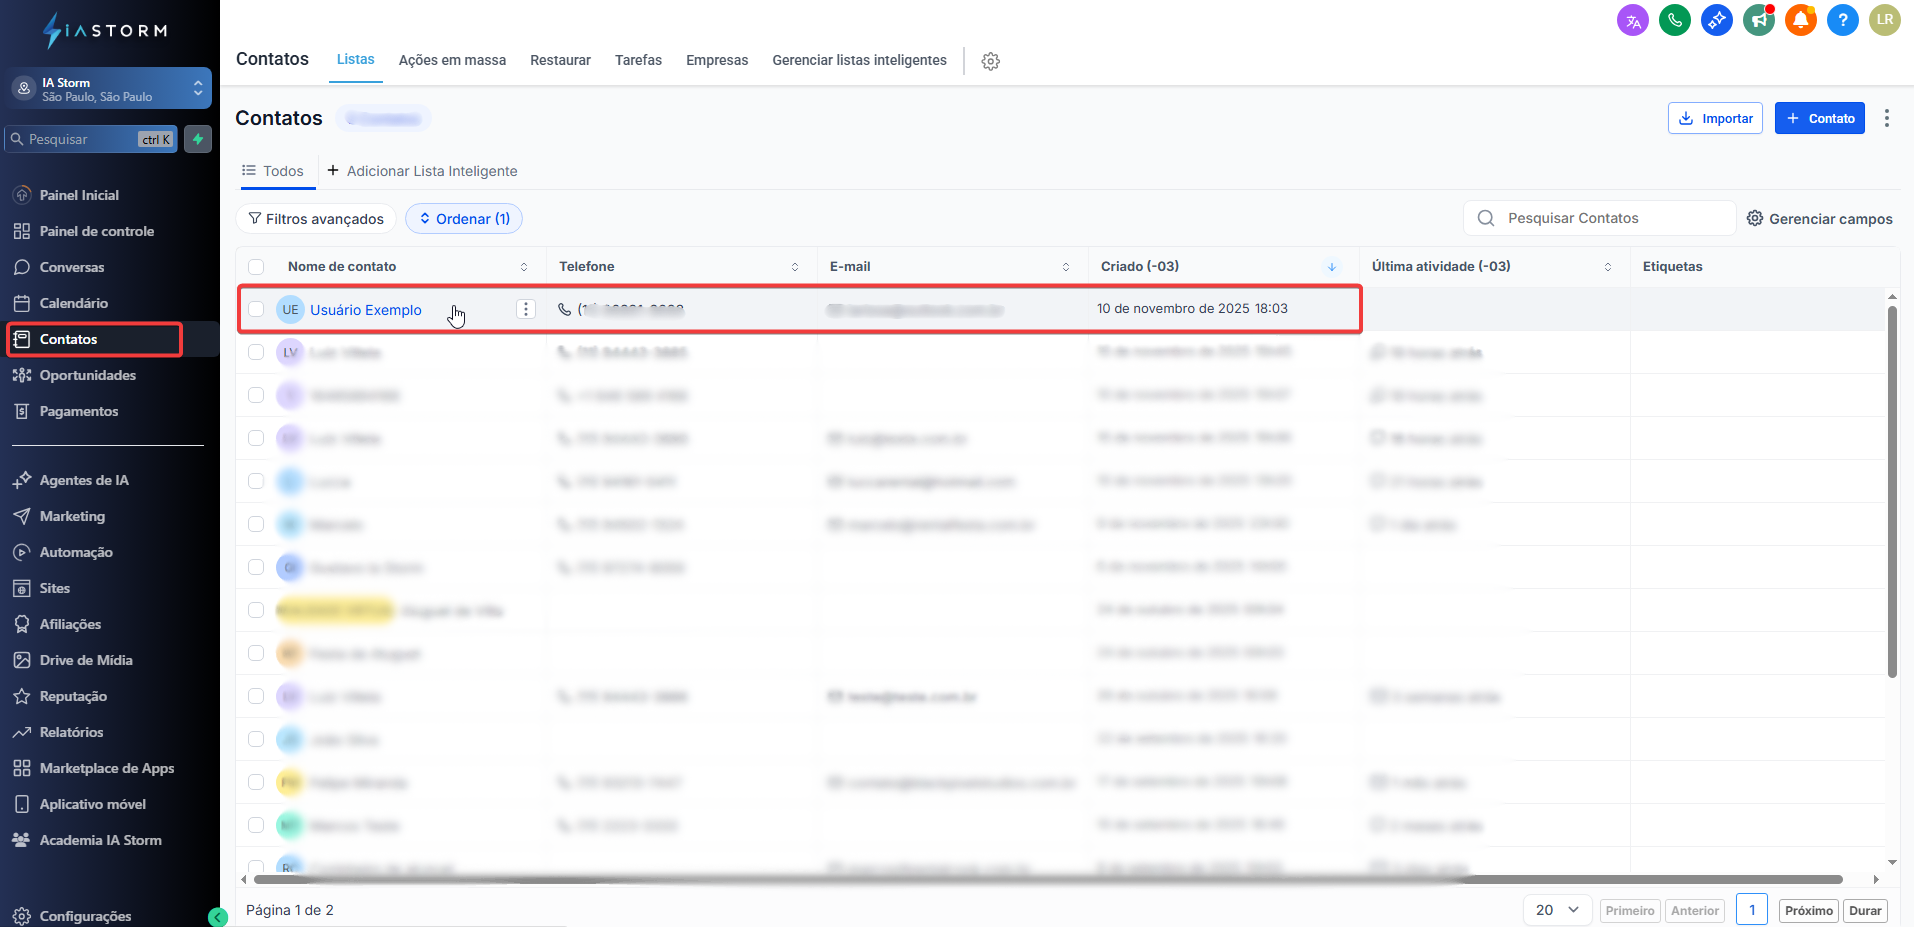The height and width of the screenshot is (927, 1914).
Task: Collapse sidebar with green arrow button
Action: click(218, 917)
